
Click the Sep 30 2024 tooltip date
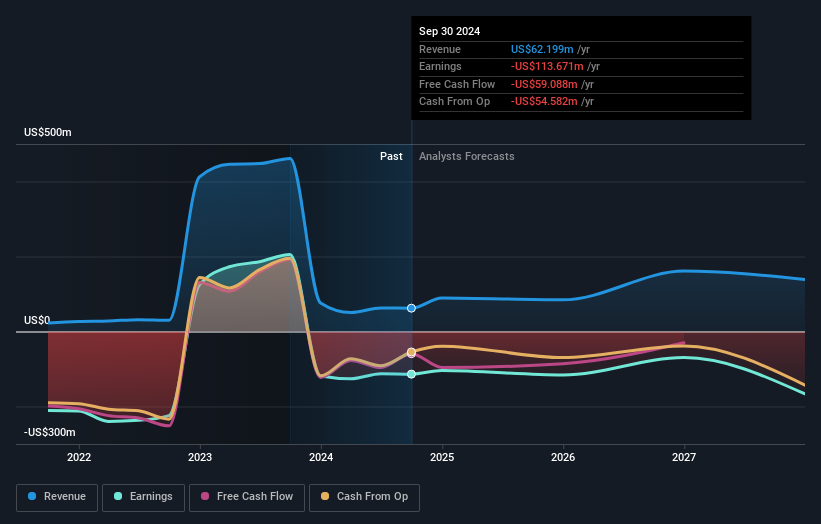coord(449,31)
